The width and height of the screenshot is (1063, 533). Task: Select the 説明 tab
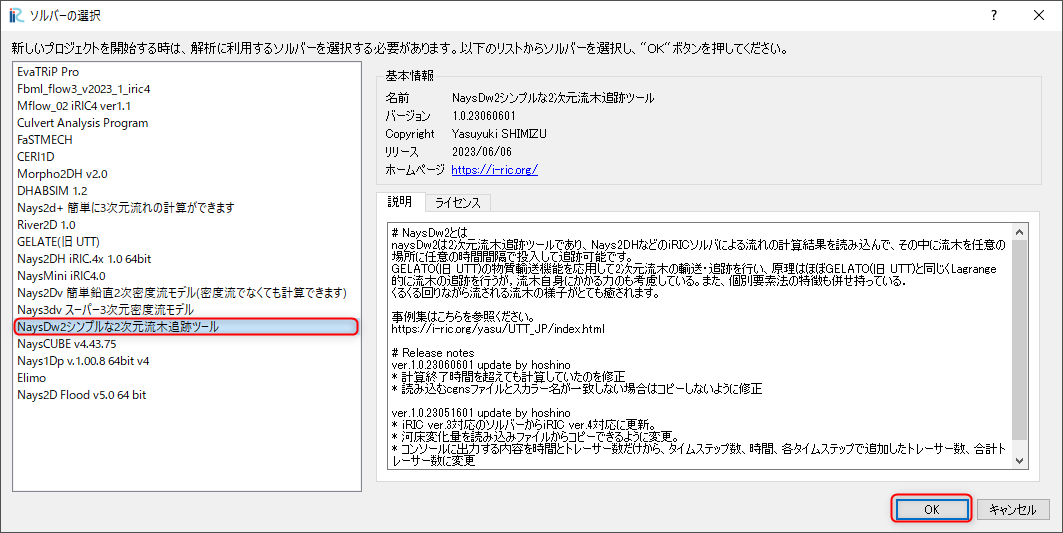click(400, 202)
